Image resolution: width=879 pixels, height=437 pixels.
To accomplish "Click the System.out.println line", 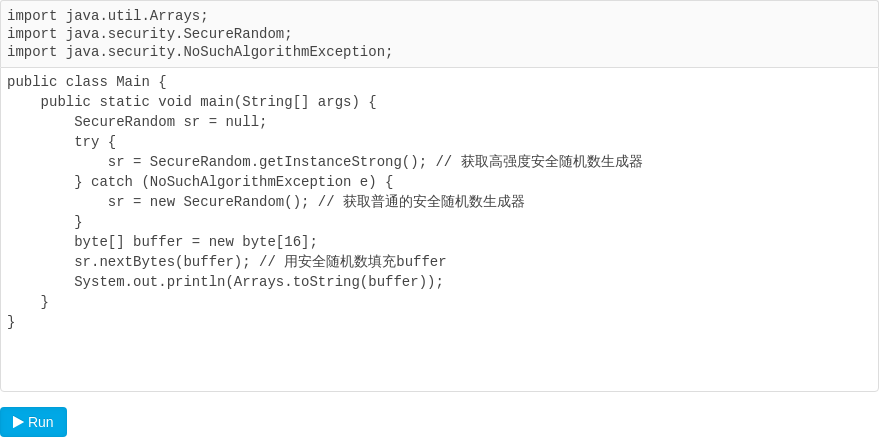I will 259,281.
